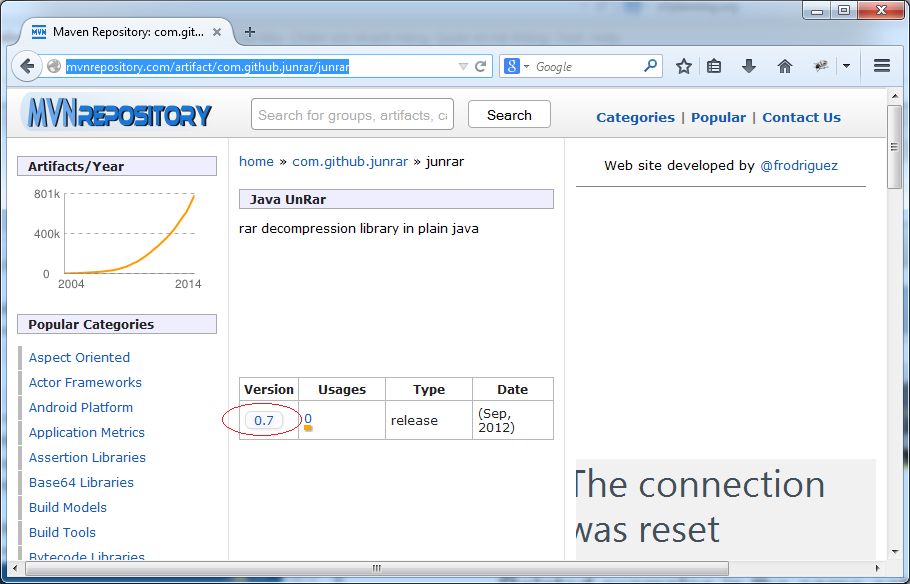Bookmark this page with the star icon
The width and height of the screenshot is (910, 584).
(684, 66)
